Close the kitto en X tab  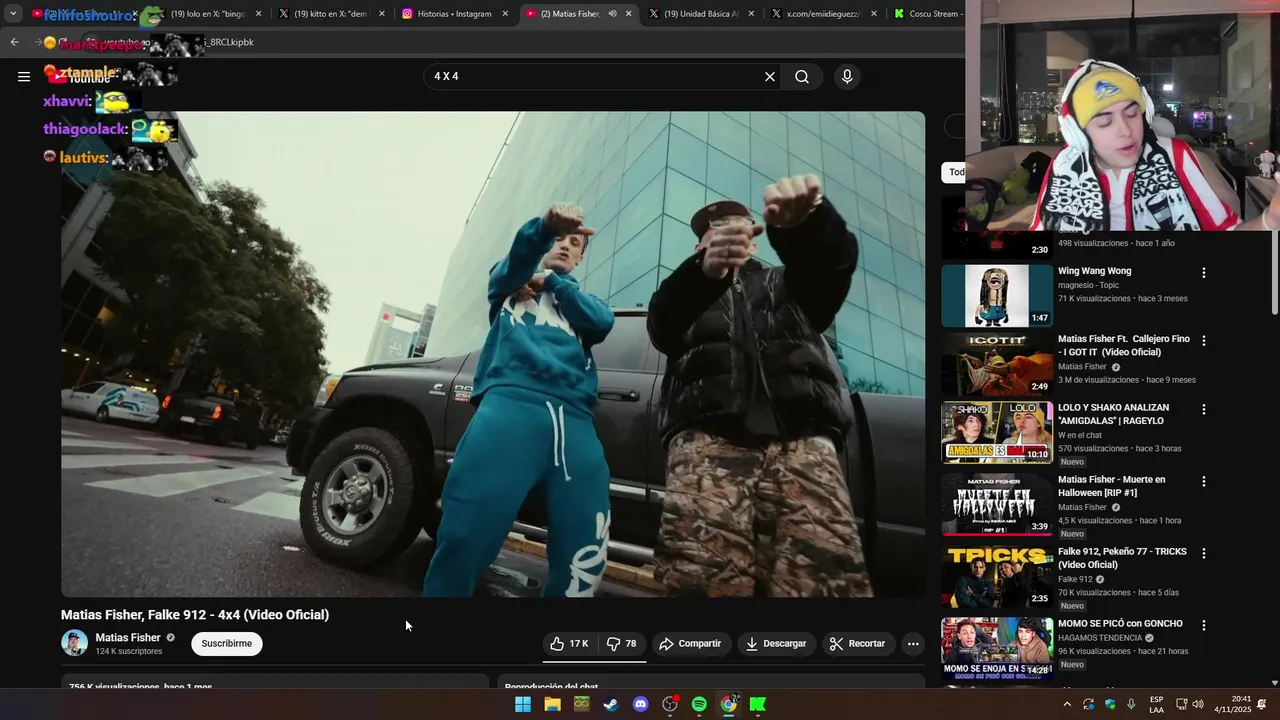[x=382, y=14]
